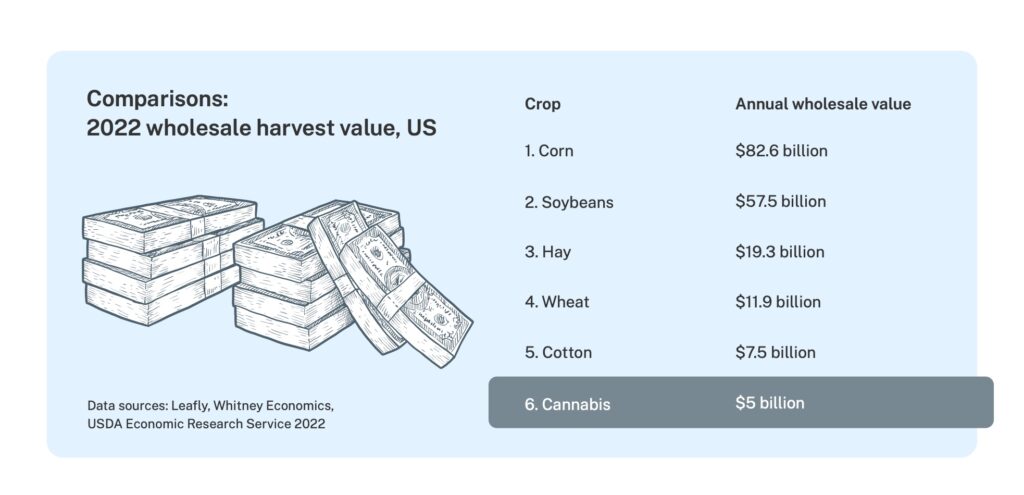This screenshot has width=1024, height=495.
Task: Click the "$57.5 billion" soybeans value
Action: pos(780,201)
